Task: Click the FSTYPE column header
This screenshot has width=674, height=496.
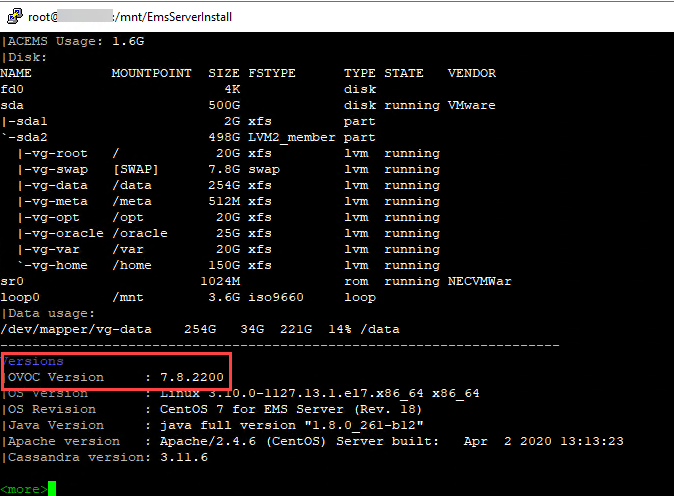Action: (x=272, y=73)
